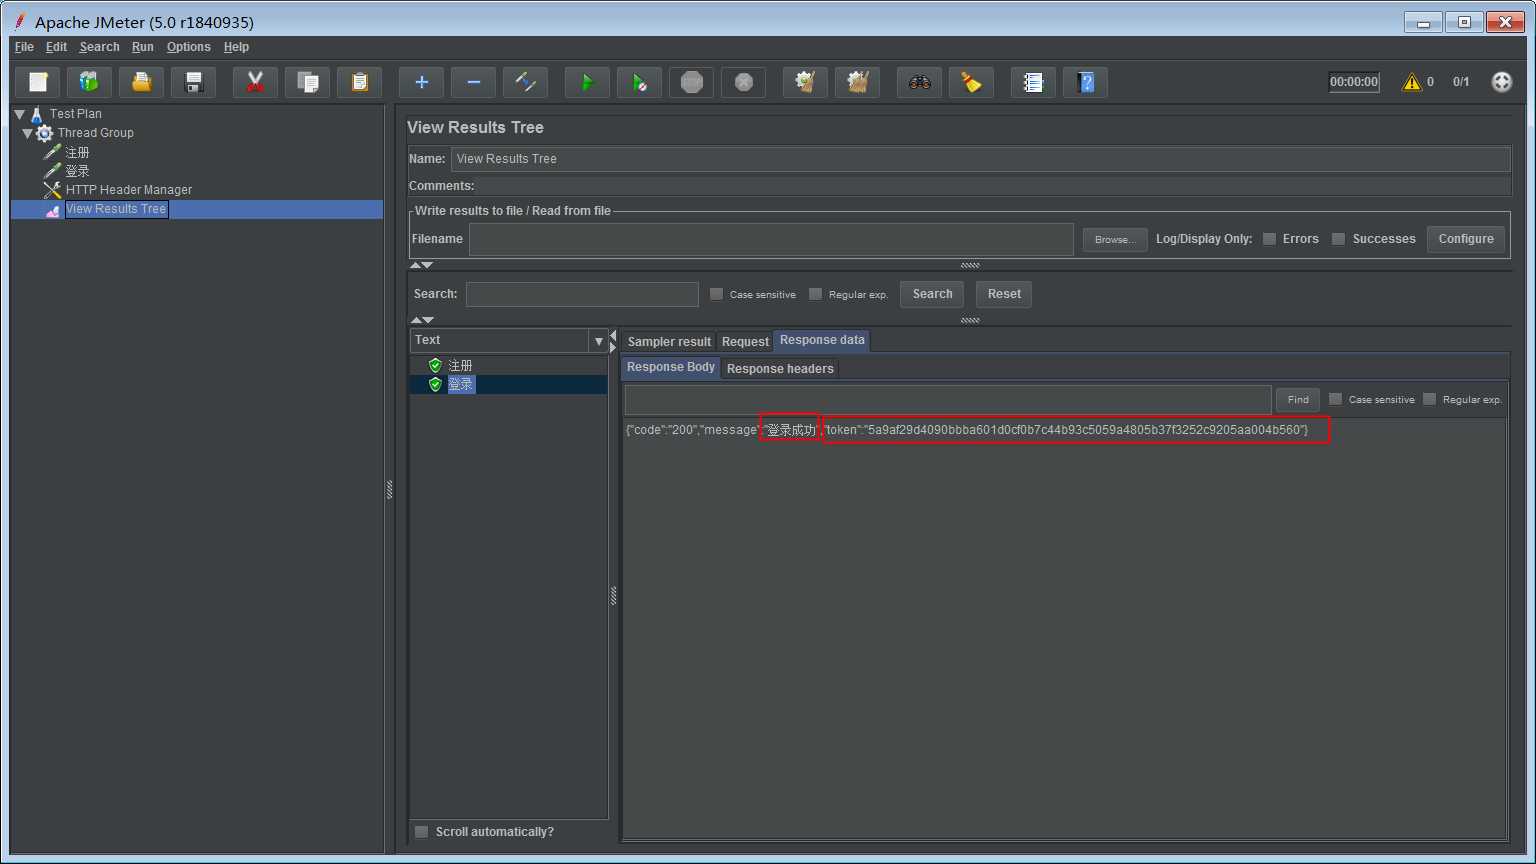Click the Cut scissors icon

point(256,82)
